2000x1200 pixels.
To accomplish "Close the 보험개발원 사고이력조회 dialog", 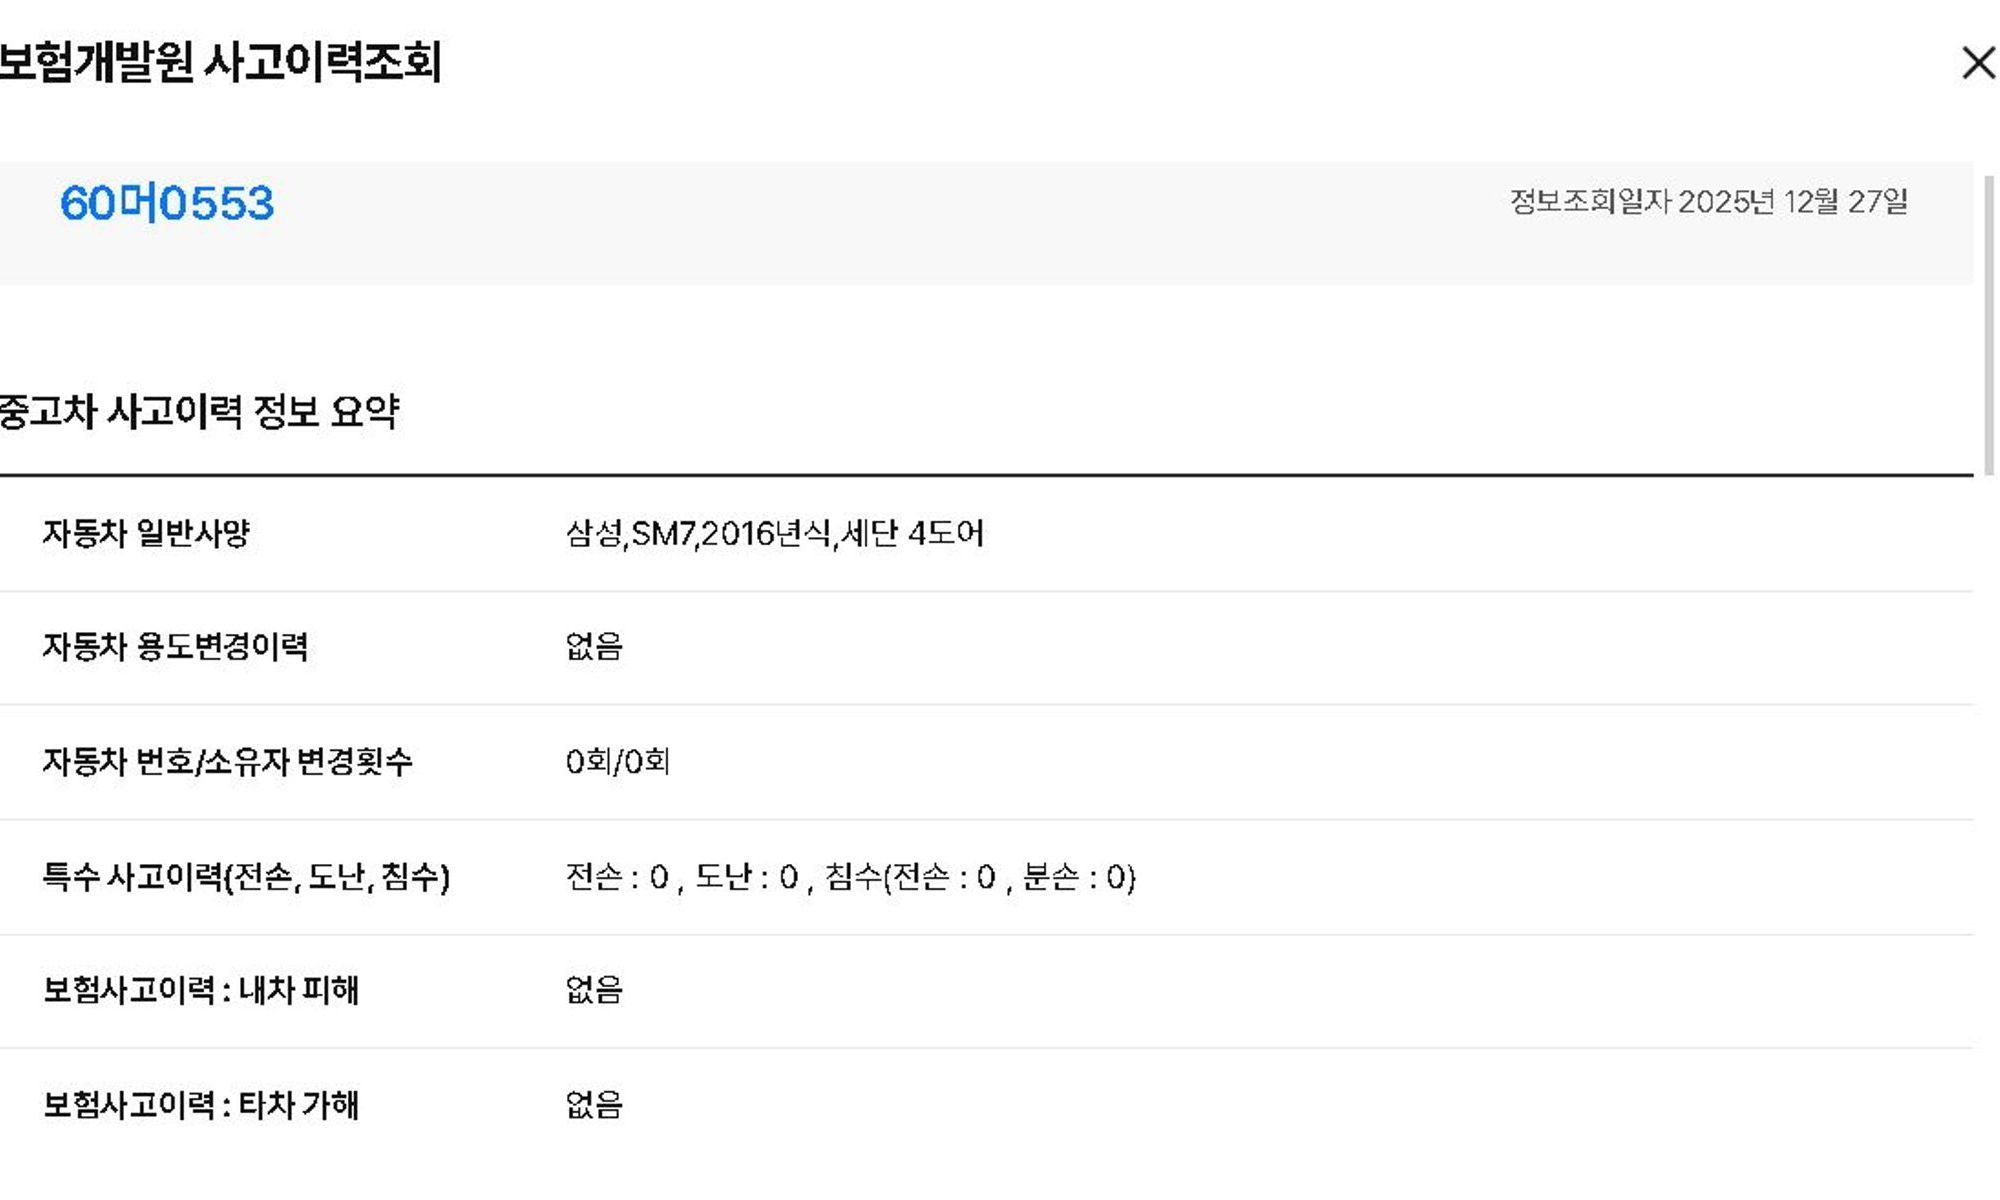I will (x=1977, y=63).
